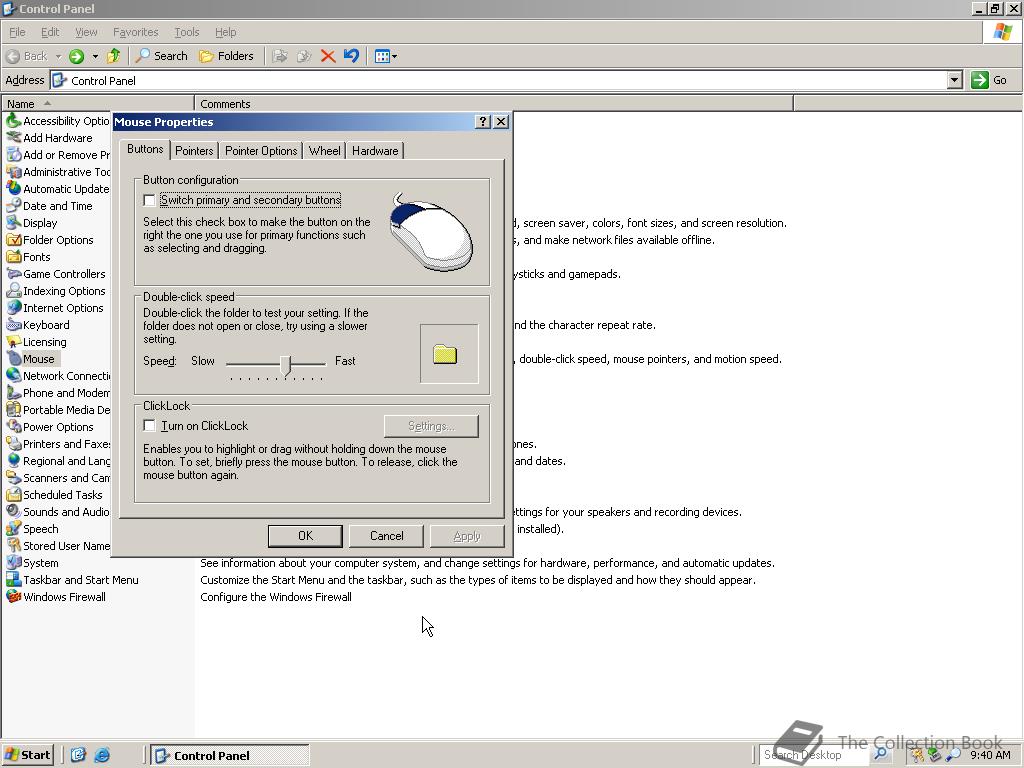Open the File menu

pyautogui.click(x=17, y=32)
